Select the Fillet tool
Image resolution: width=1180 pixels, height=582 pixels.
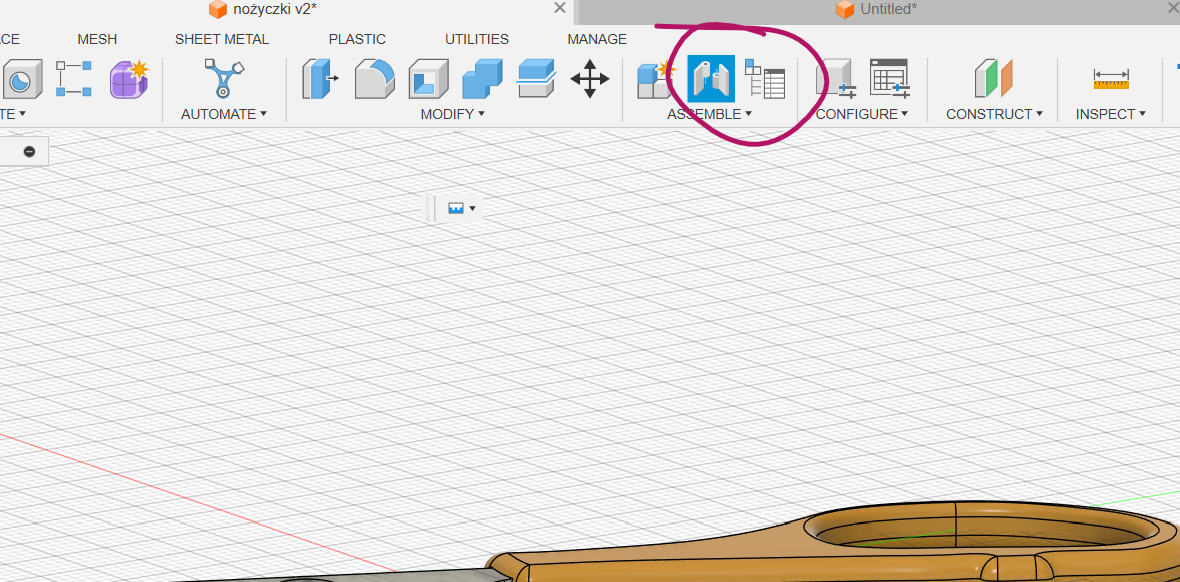point(375,79)
